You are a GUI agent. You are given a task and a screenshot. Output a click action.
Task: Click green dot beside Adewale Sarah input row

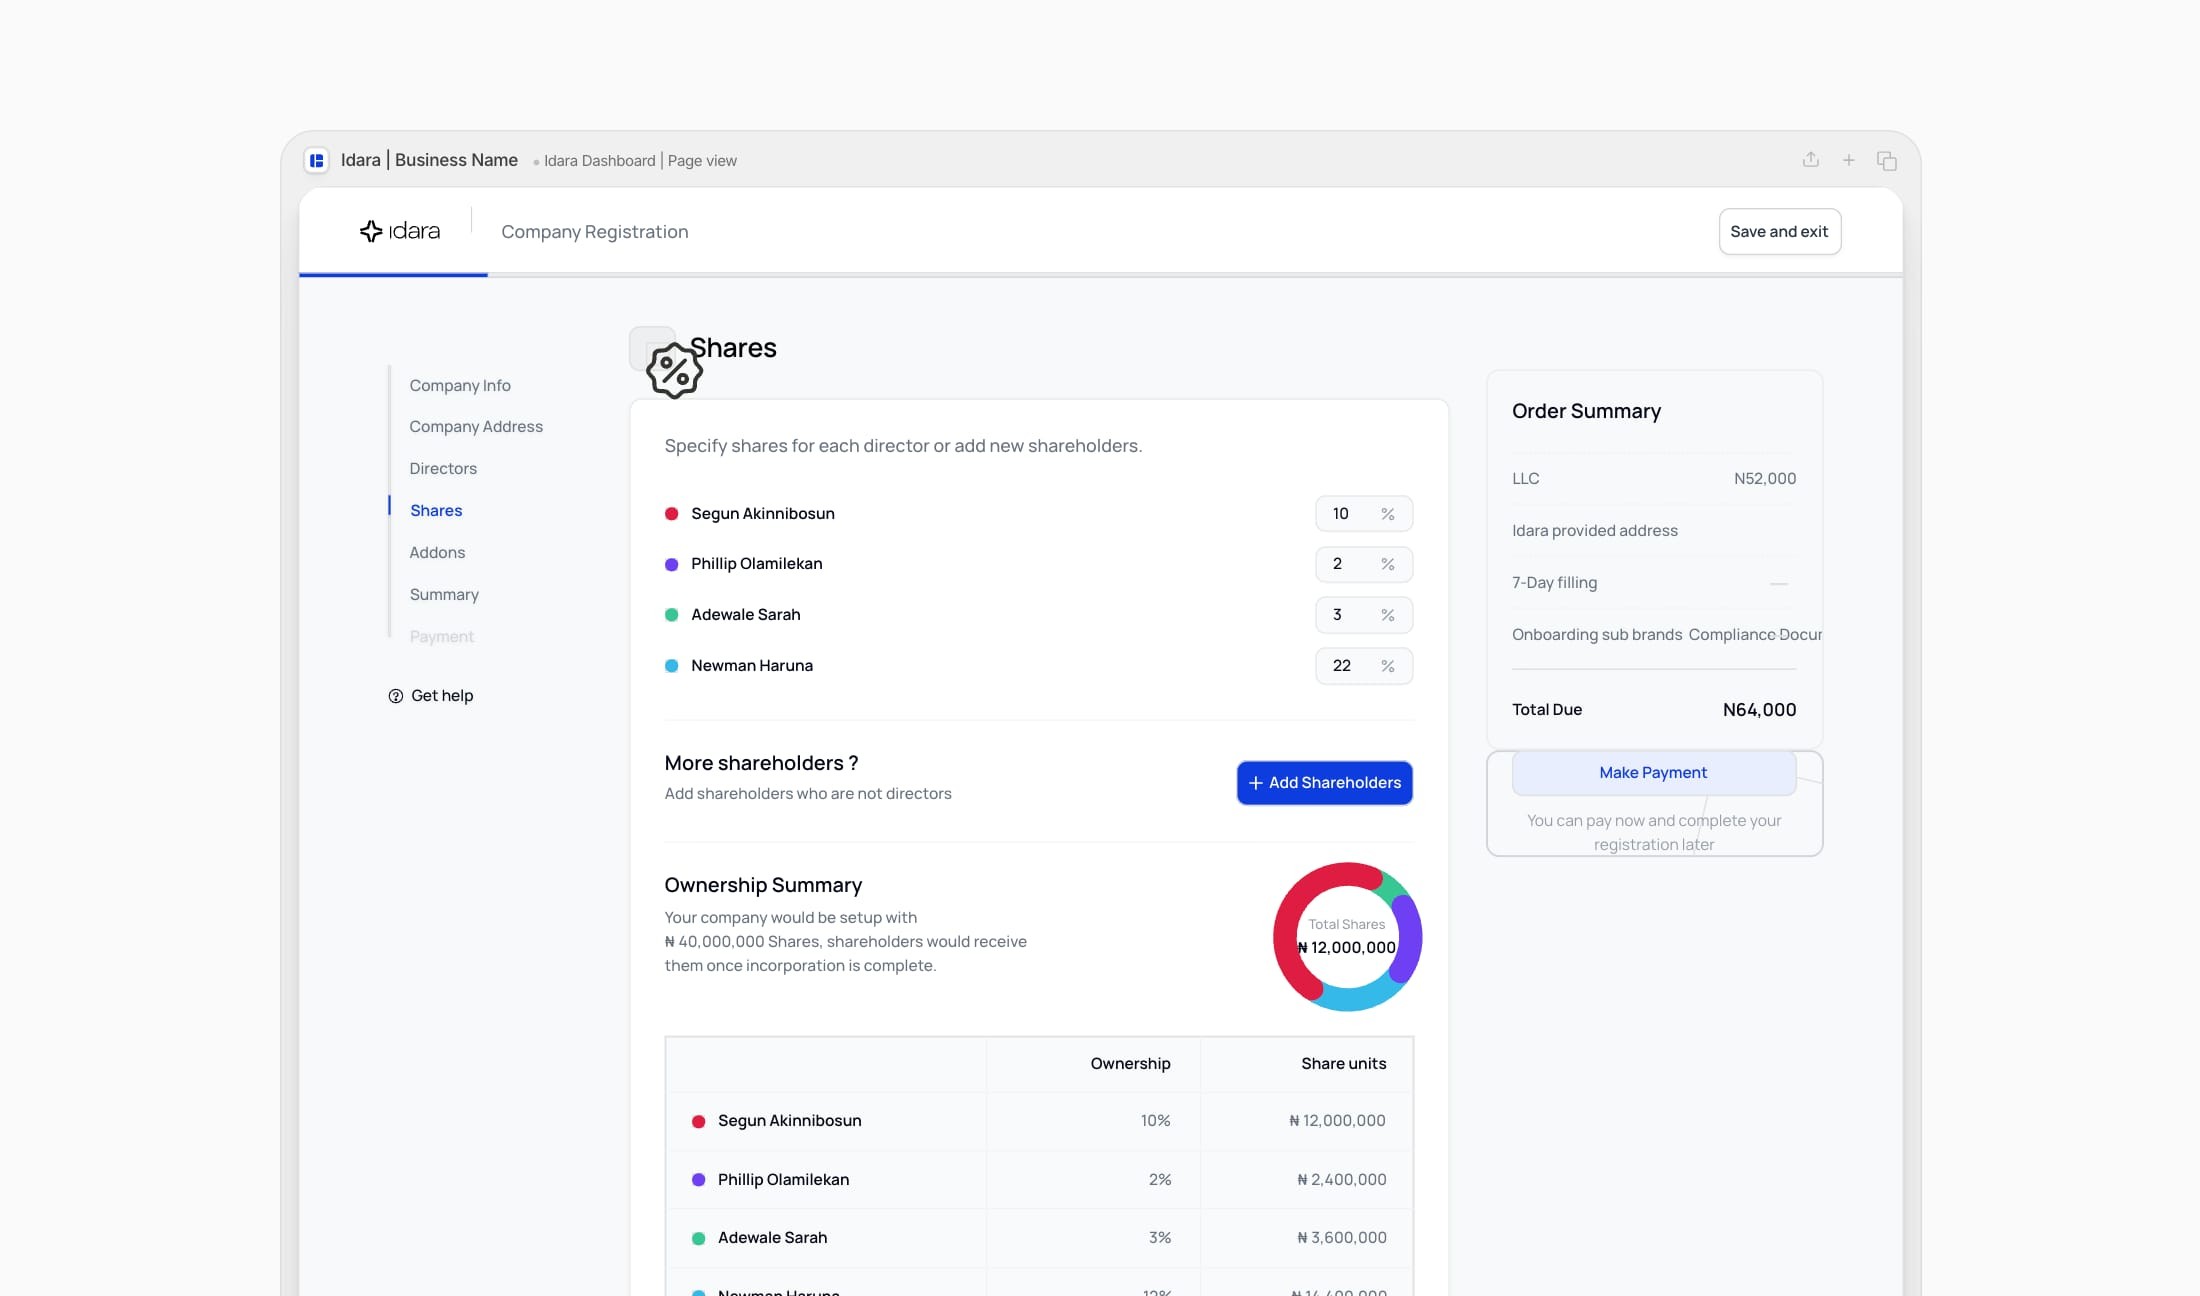(672, 615)
